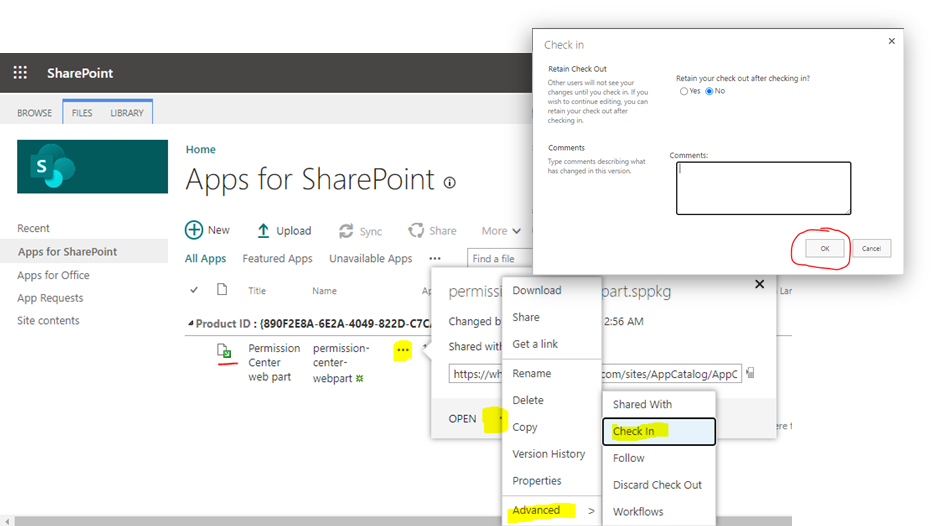938x526 pixels.
Task: Open App Requests in navigation
Action: click(50, 297)
